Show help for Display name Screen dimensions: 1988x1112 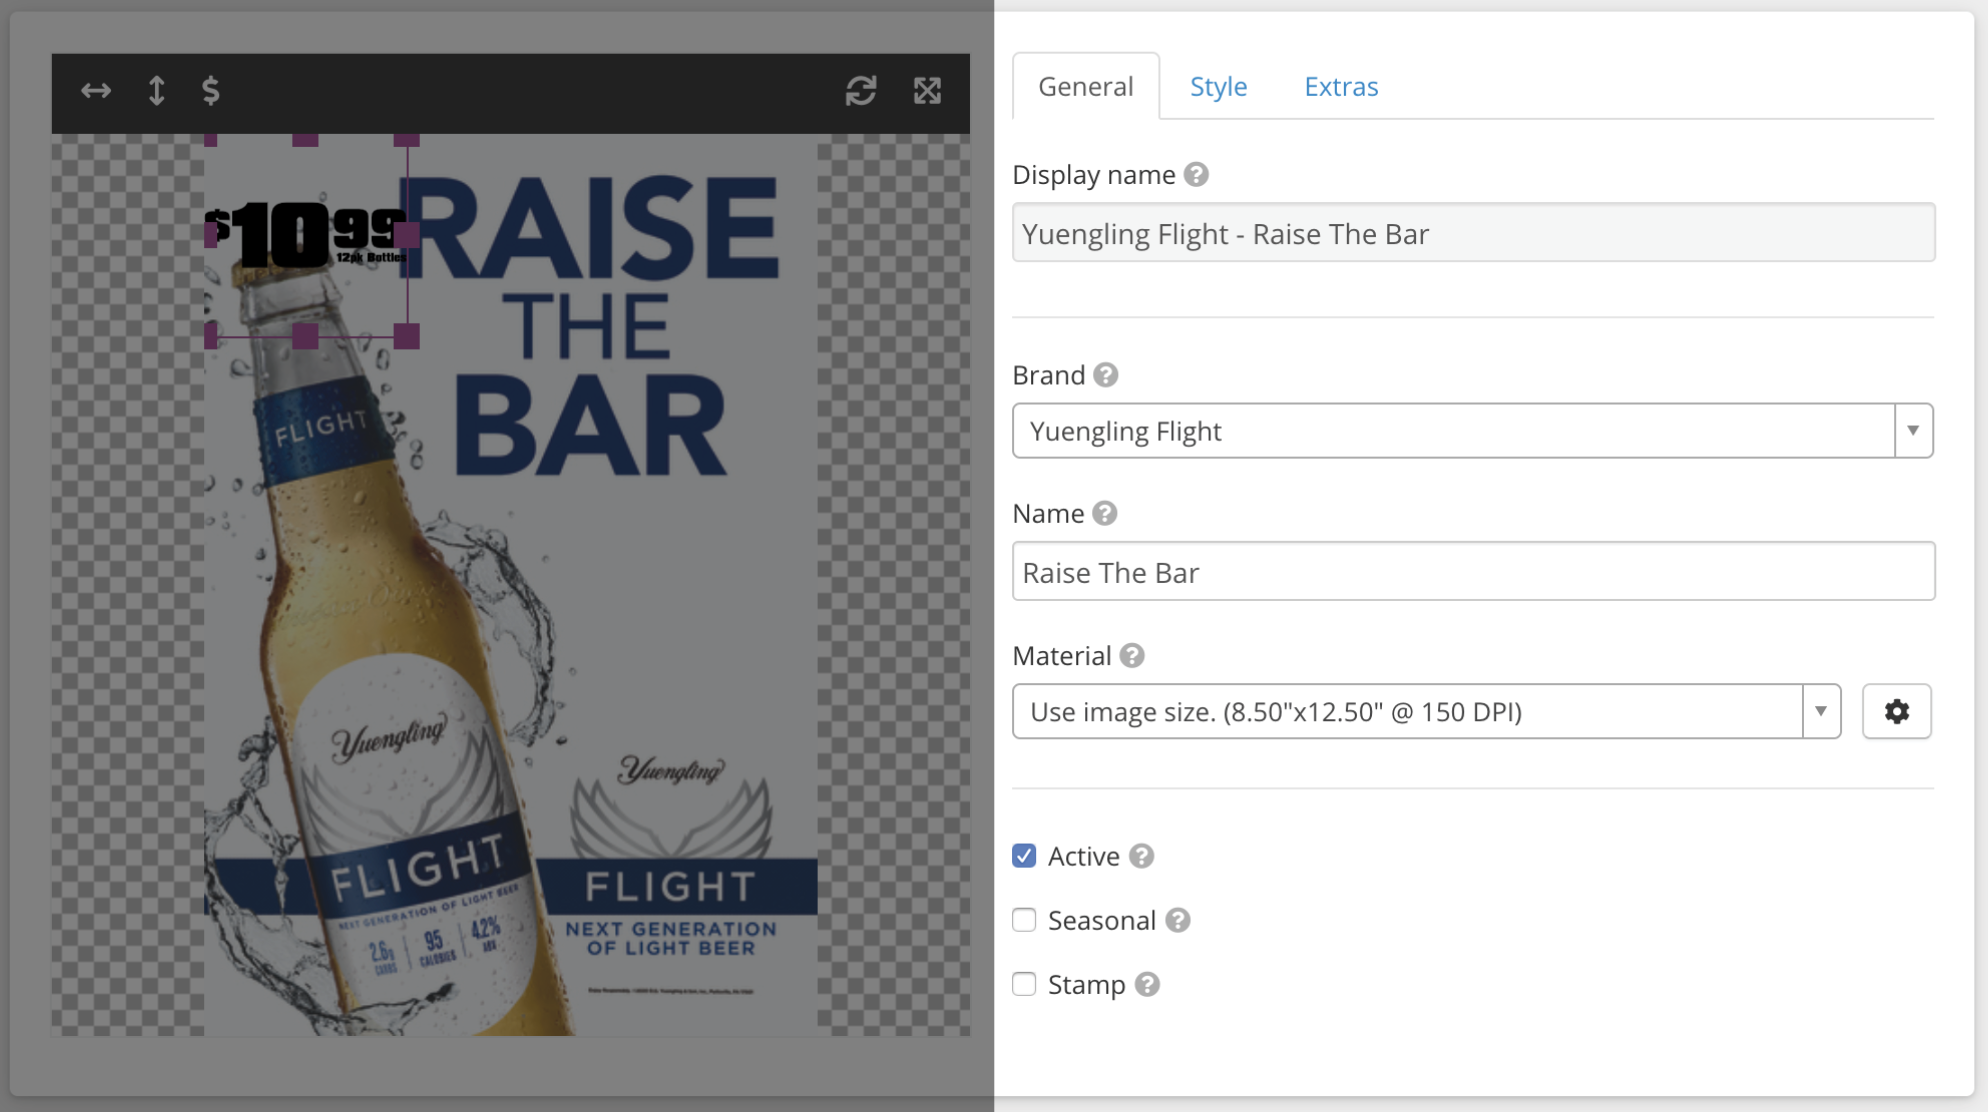click(x=1196, y=174)
